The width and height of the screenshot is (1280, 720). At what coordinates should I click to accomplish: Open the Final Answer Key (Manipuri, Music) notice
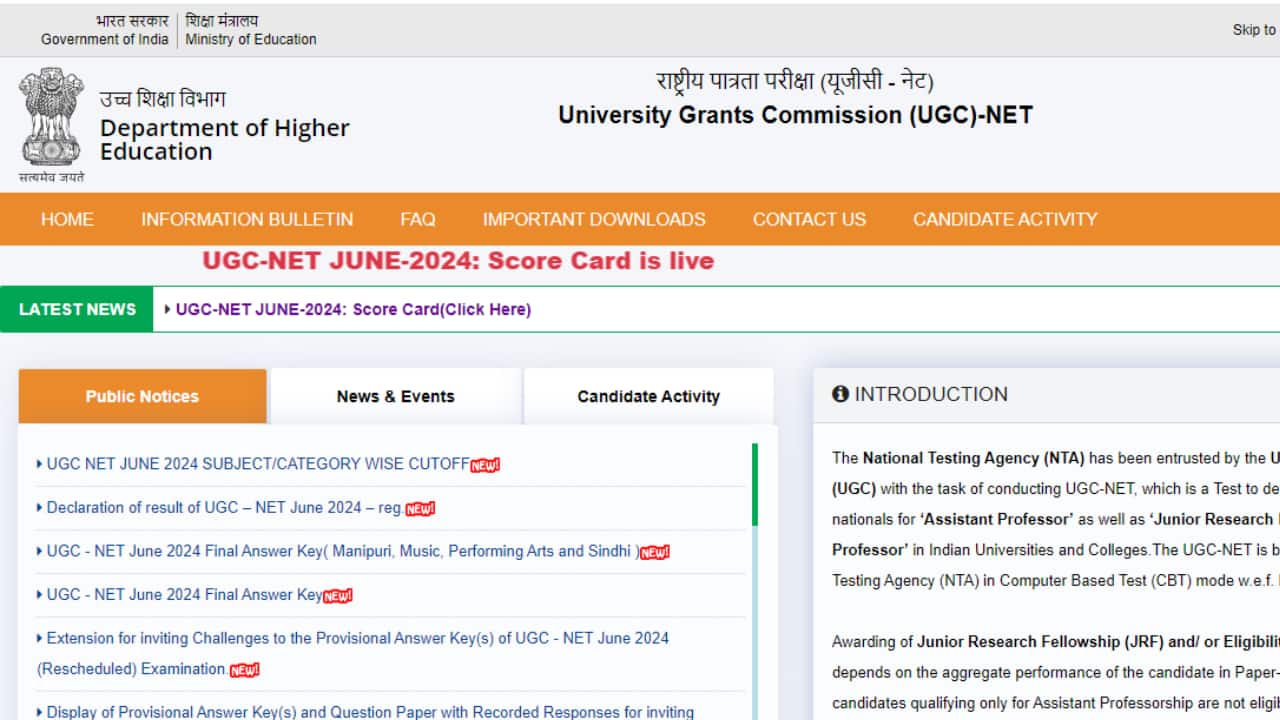coord(342,551)
